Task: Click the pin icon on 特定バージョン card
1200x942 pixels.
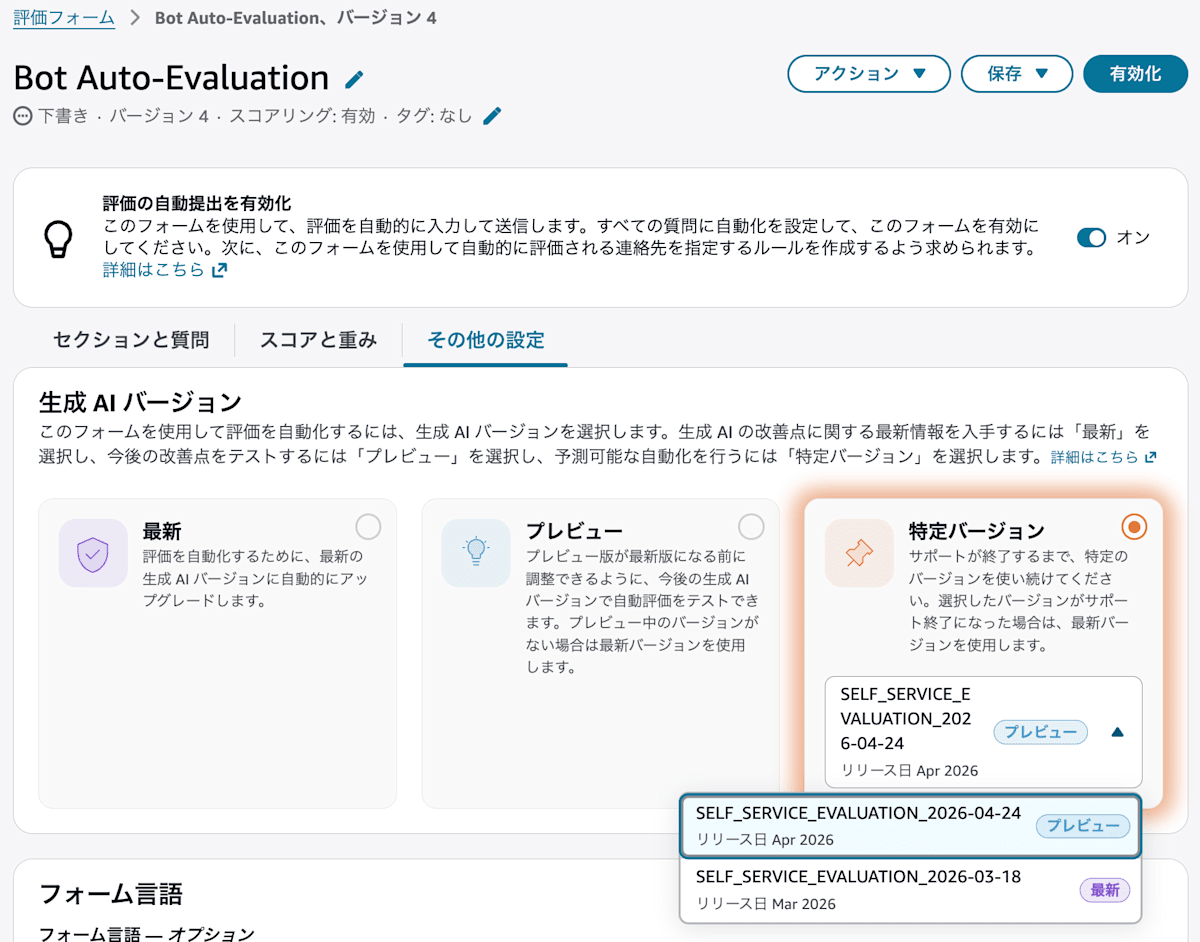Action: [x=859, y=552]
